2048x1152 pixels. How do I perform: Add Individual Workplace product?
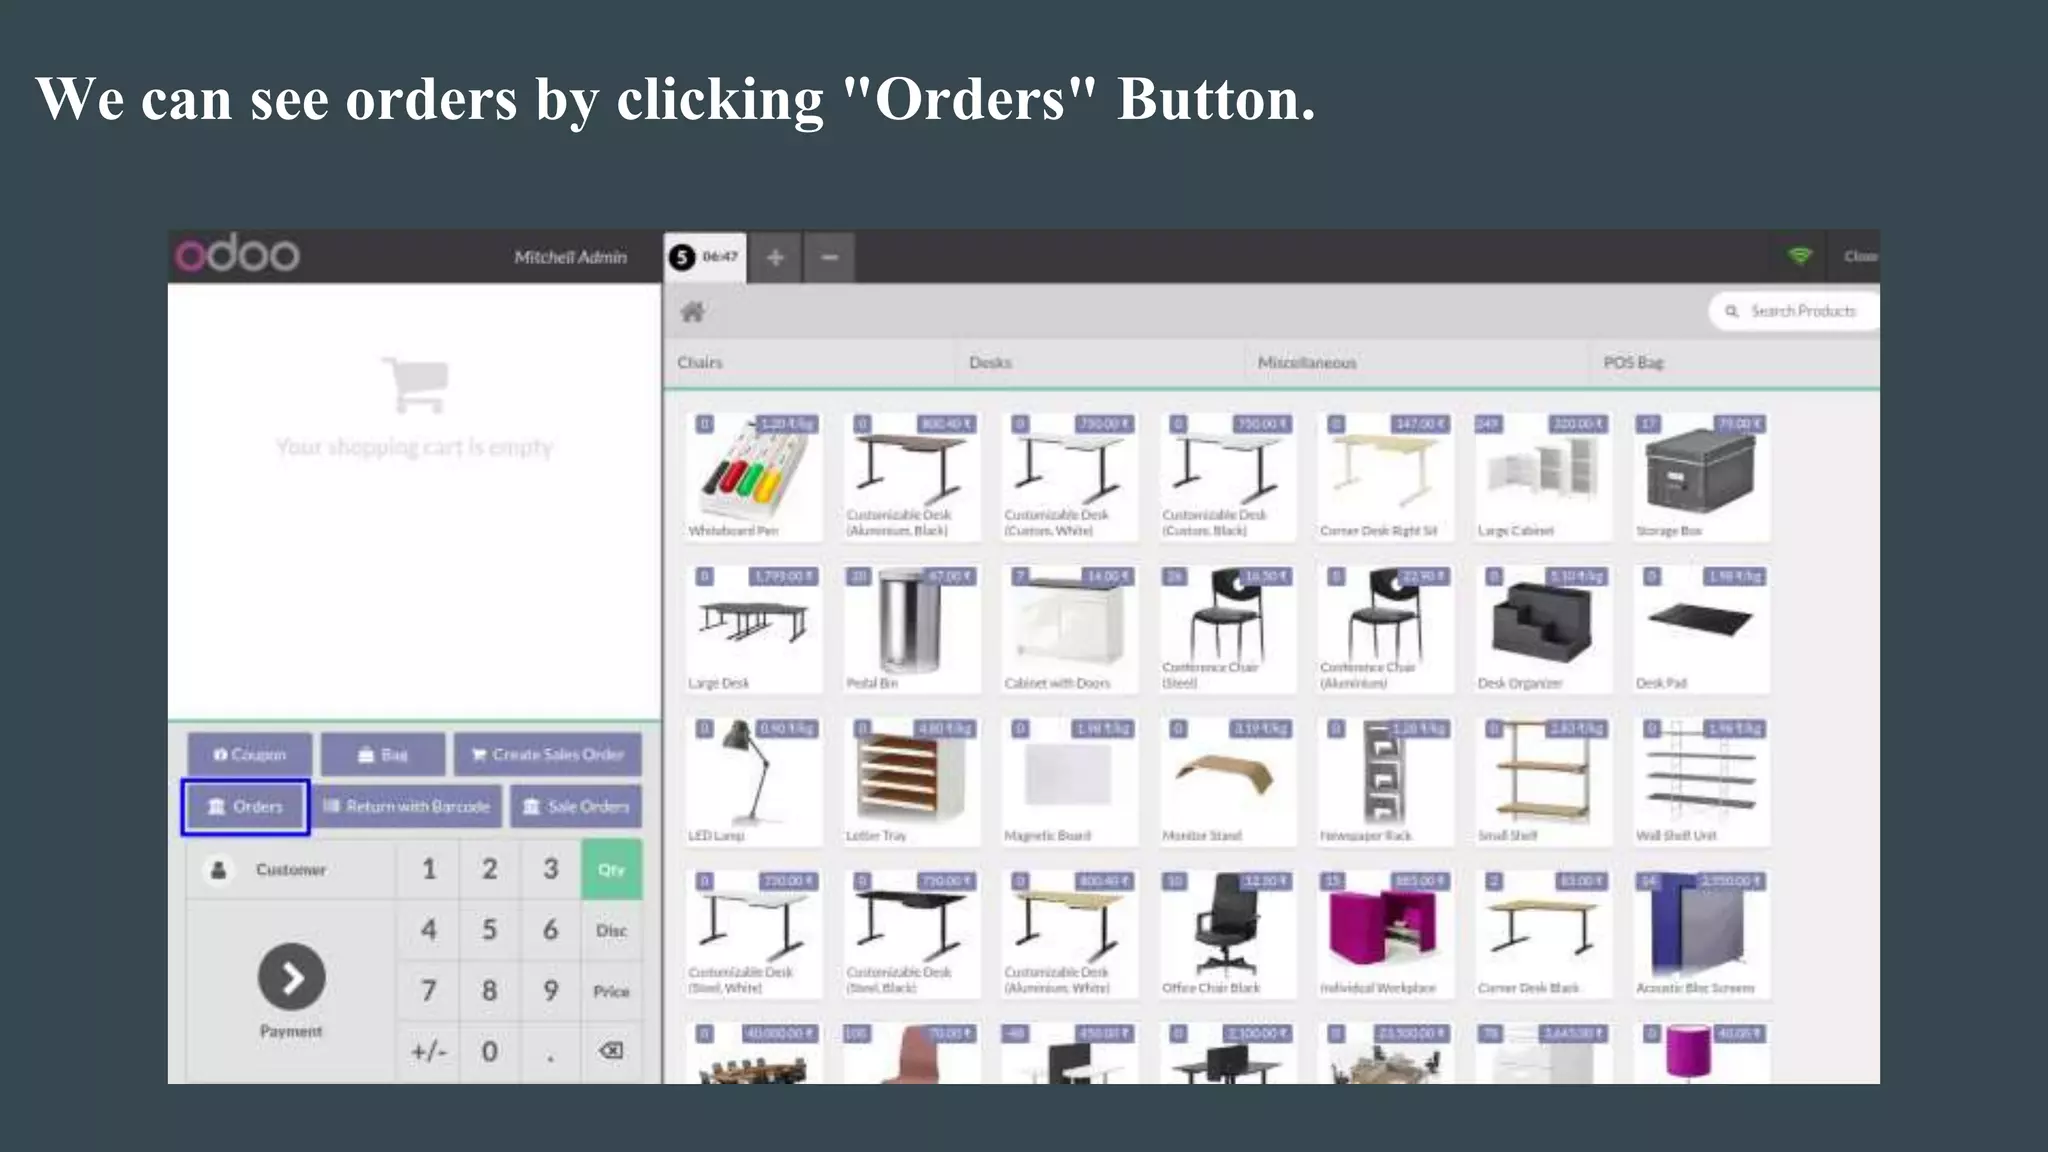coord(1385,933)
